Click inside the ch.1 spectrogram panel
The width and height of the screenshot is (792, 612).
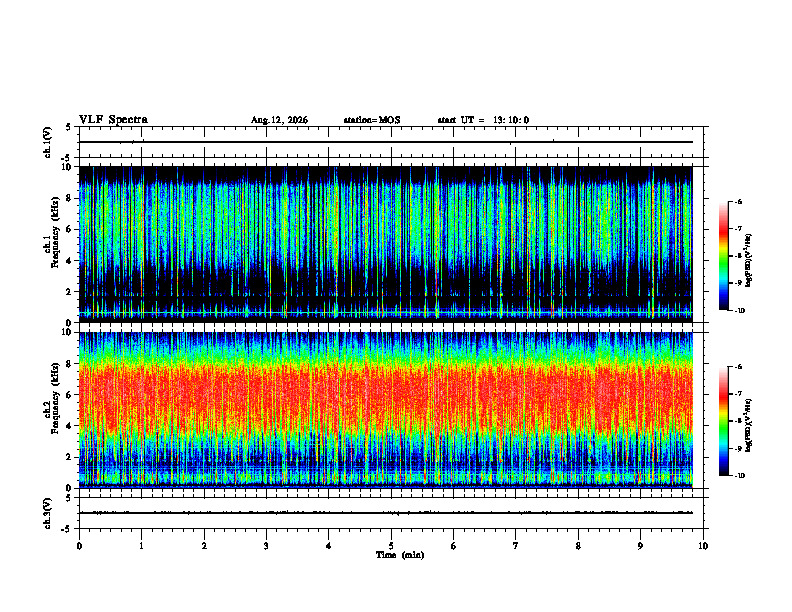(x=386, y=244)
